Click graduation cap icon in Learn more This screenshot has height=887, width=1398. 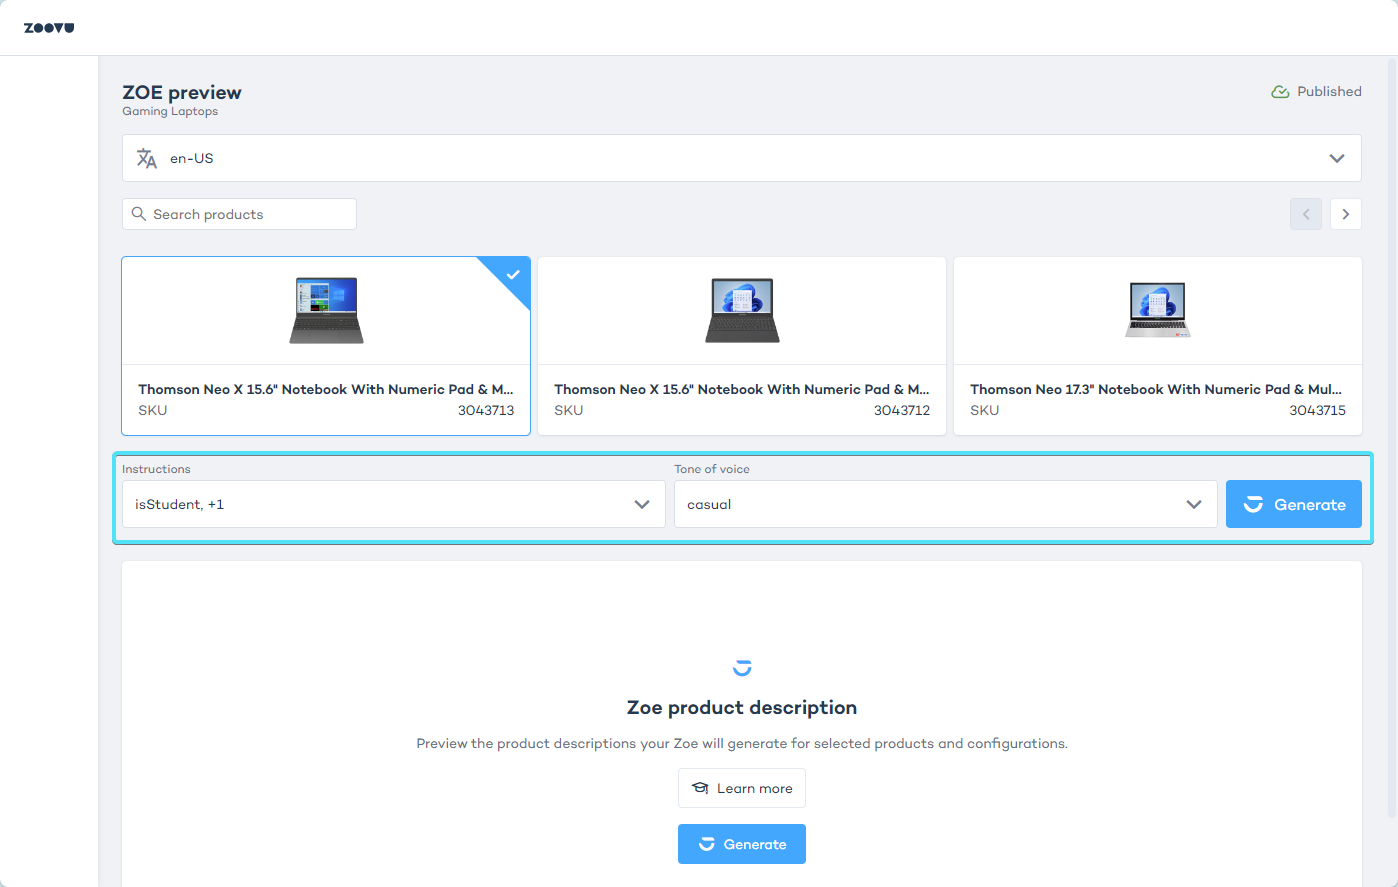pyautogui.click(x=700, y=788)
